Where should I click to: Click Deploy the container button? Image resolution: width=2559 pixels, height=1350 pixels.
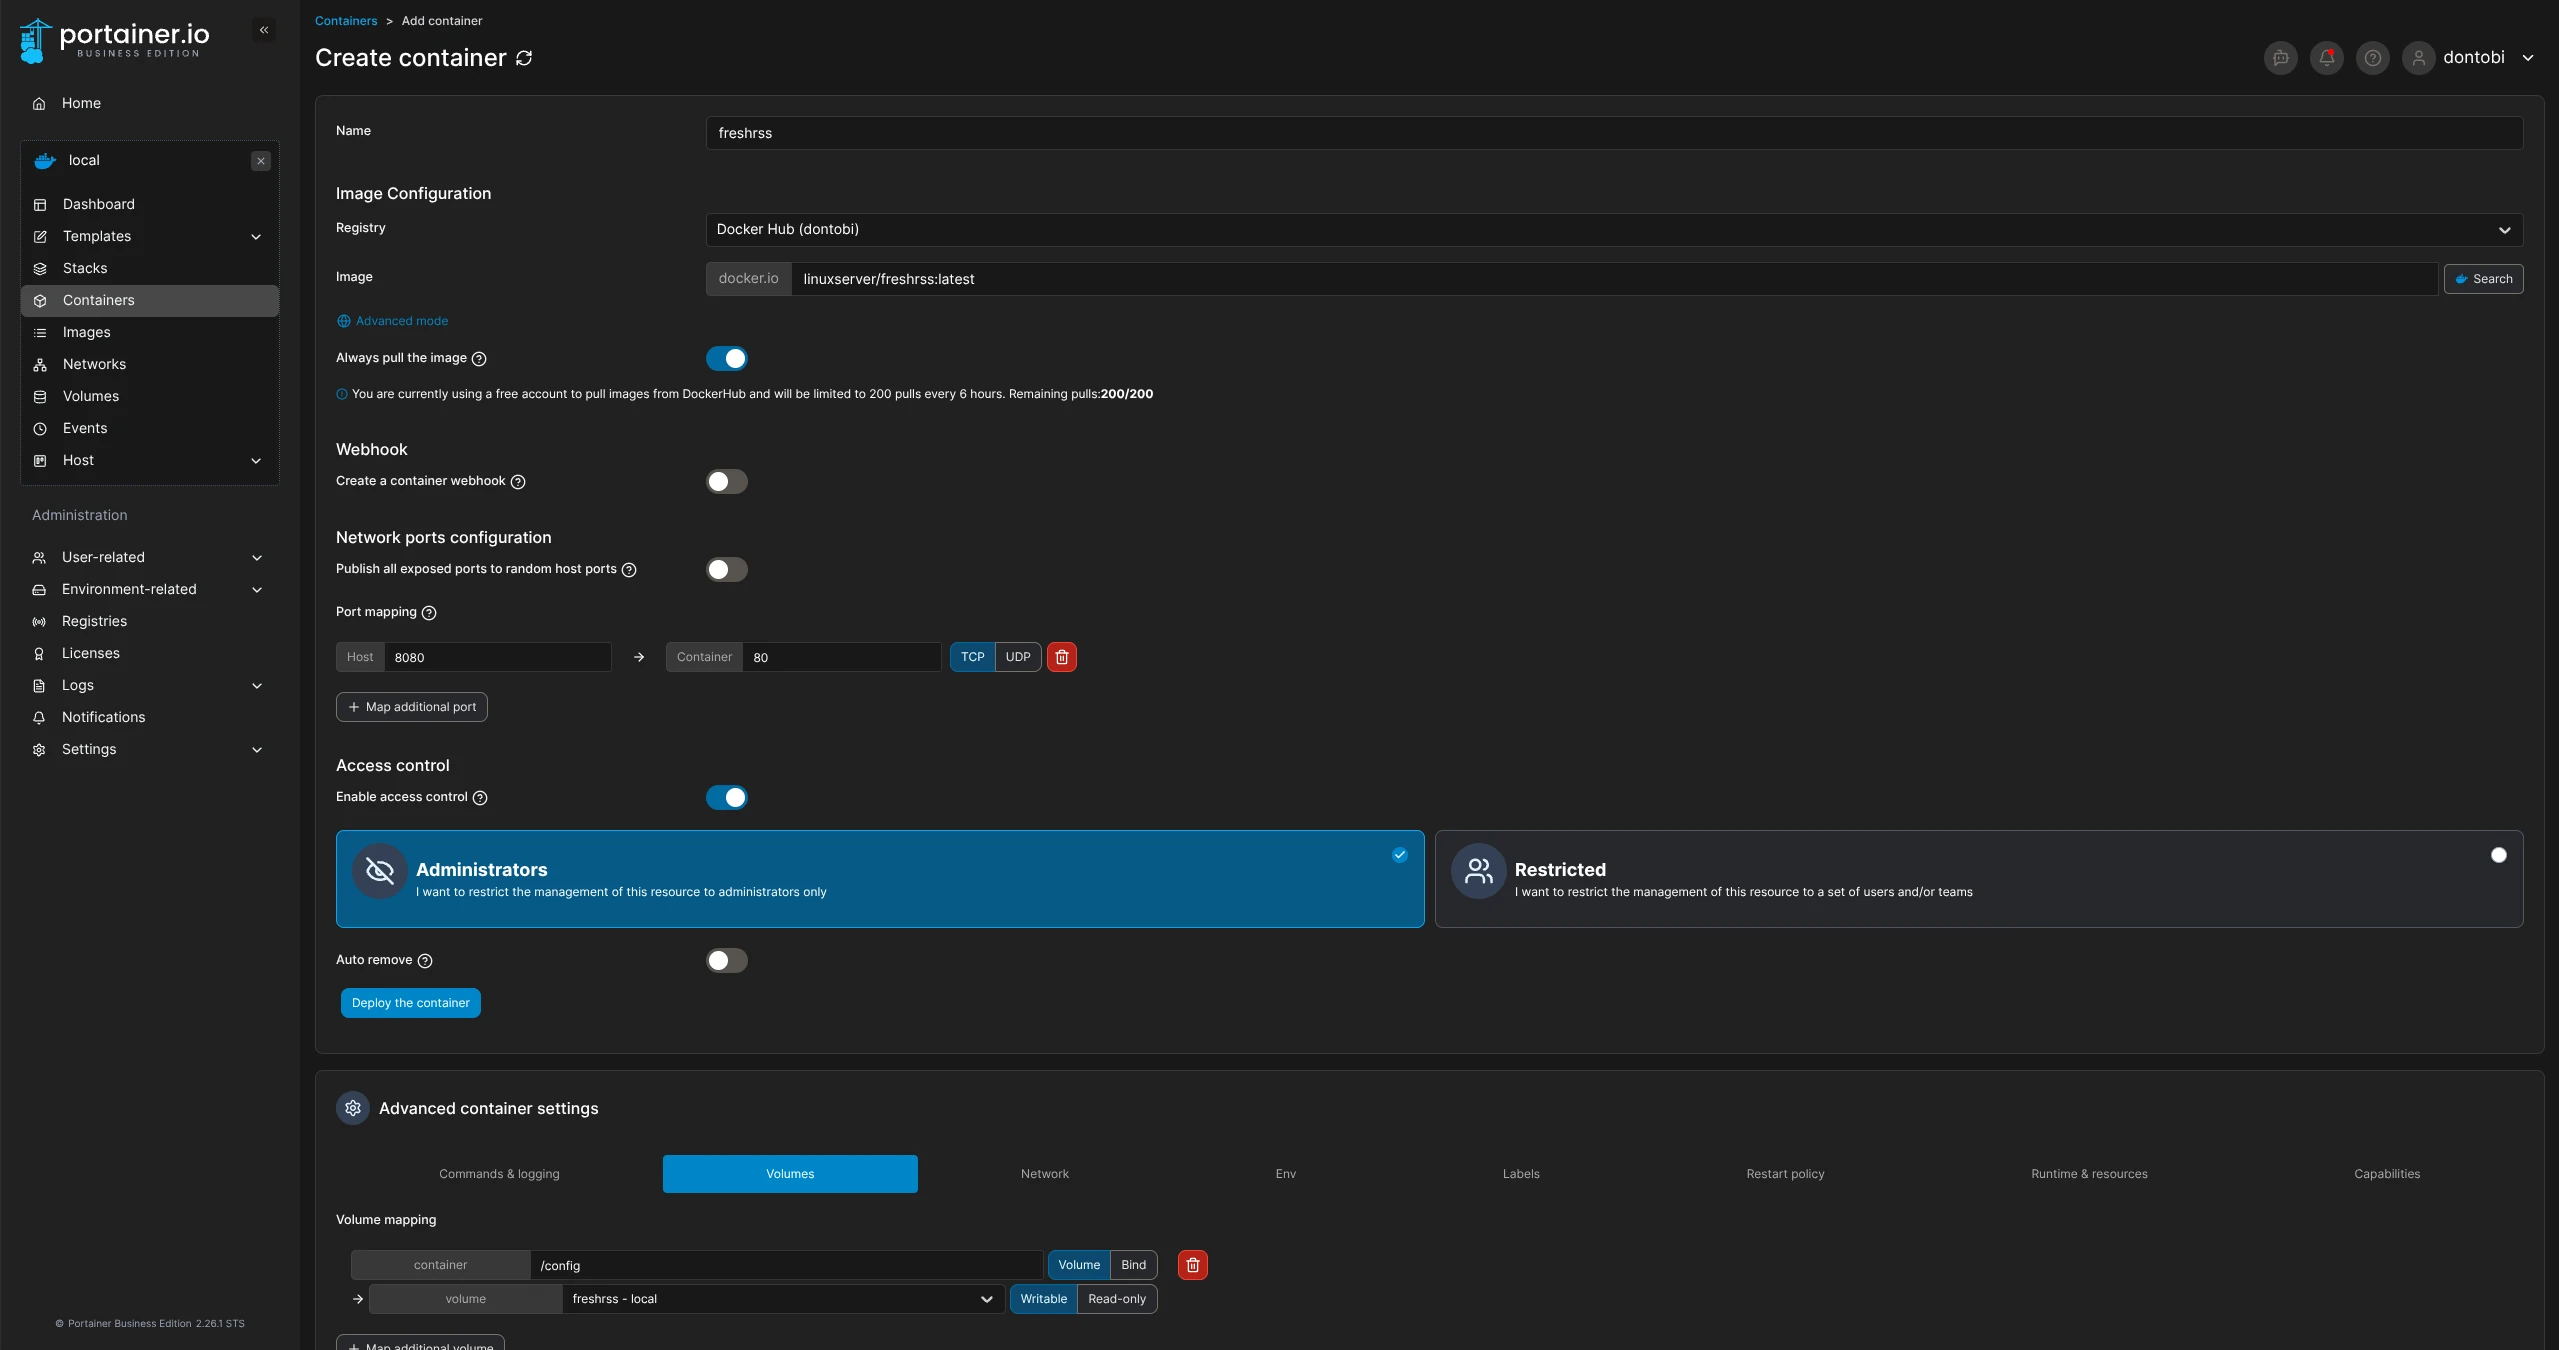click(x=411, y=1003)
